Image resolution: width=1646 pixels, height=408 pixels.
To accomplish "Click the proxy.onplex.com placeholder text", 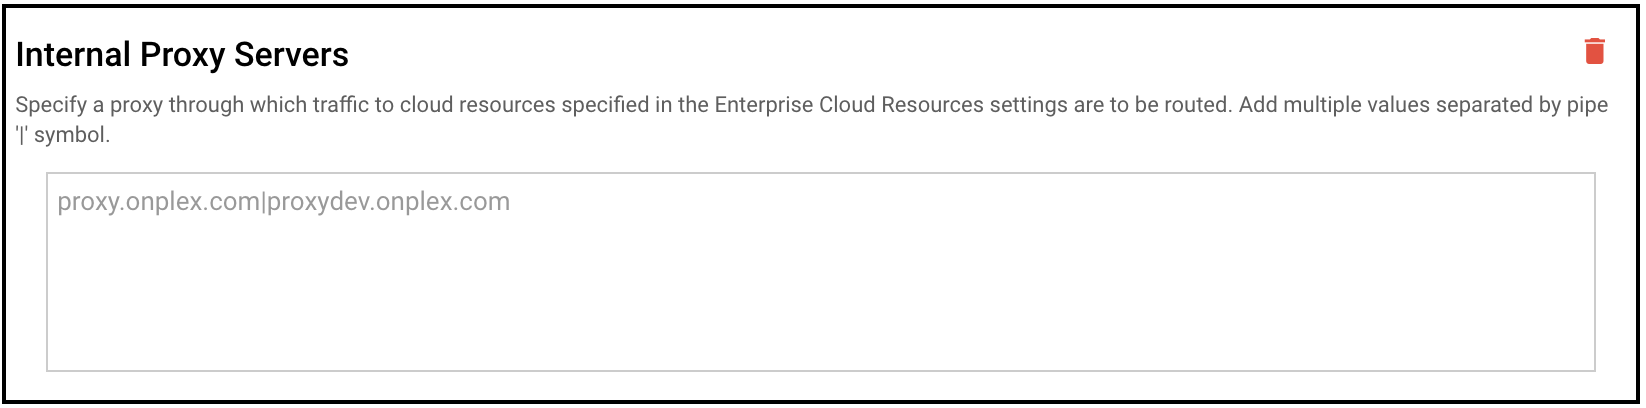I will (x=159, y=202).
